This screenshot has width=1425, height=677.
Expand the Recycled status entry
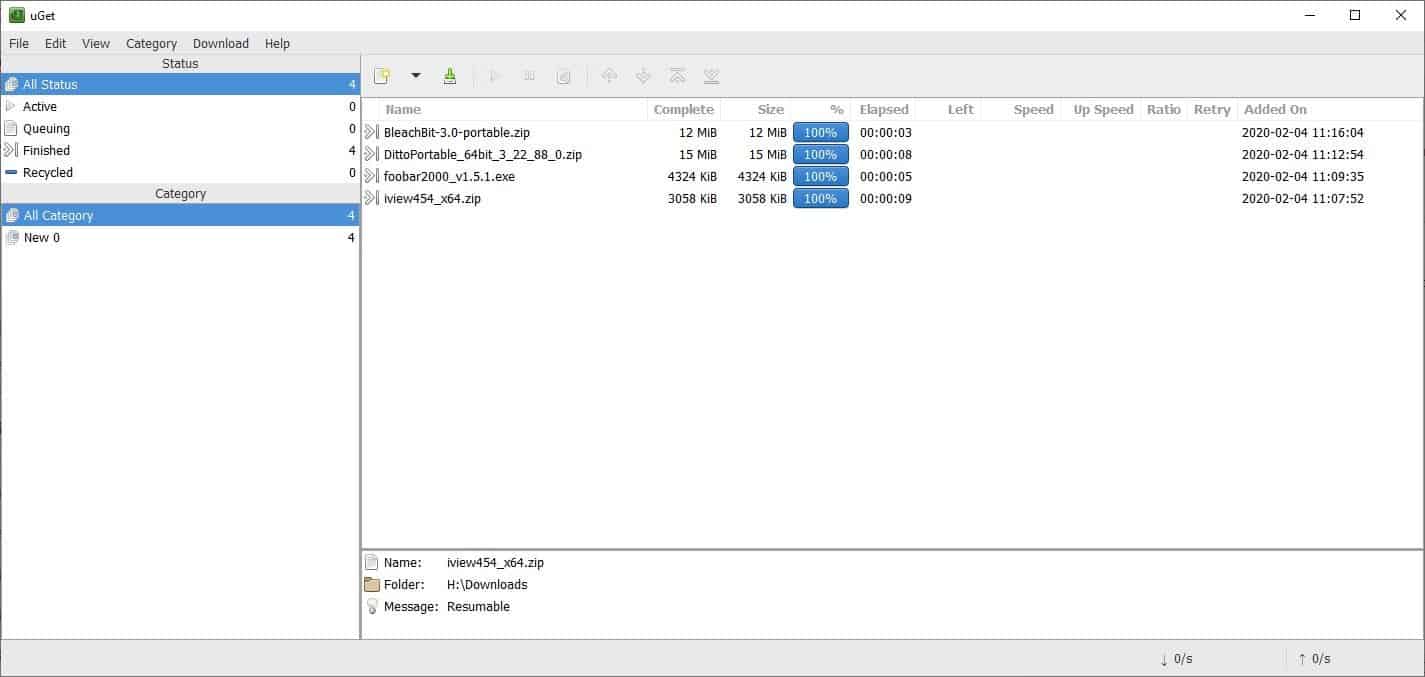point(47,172)
